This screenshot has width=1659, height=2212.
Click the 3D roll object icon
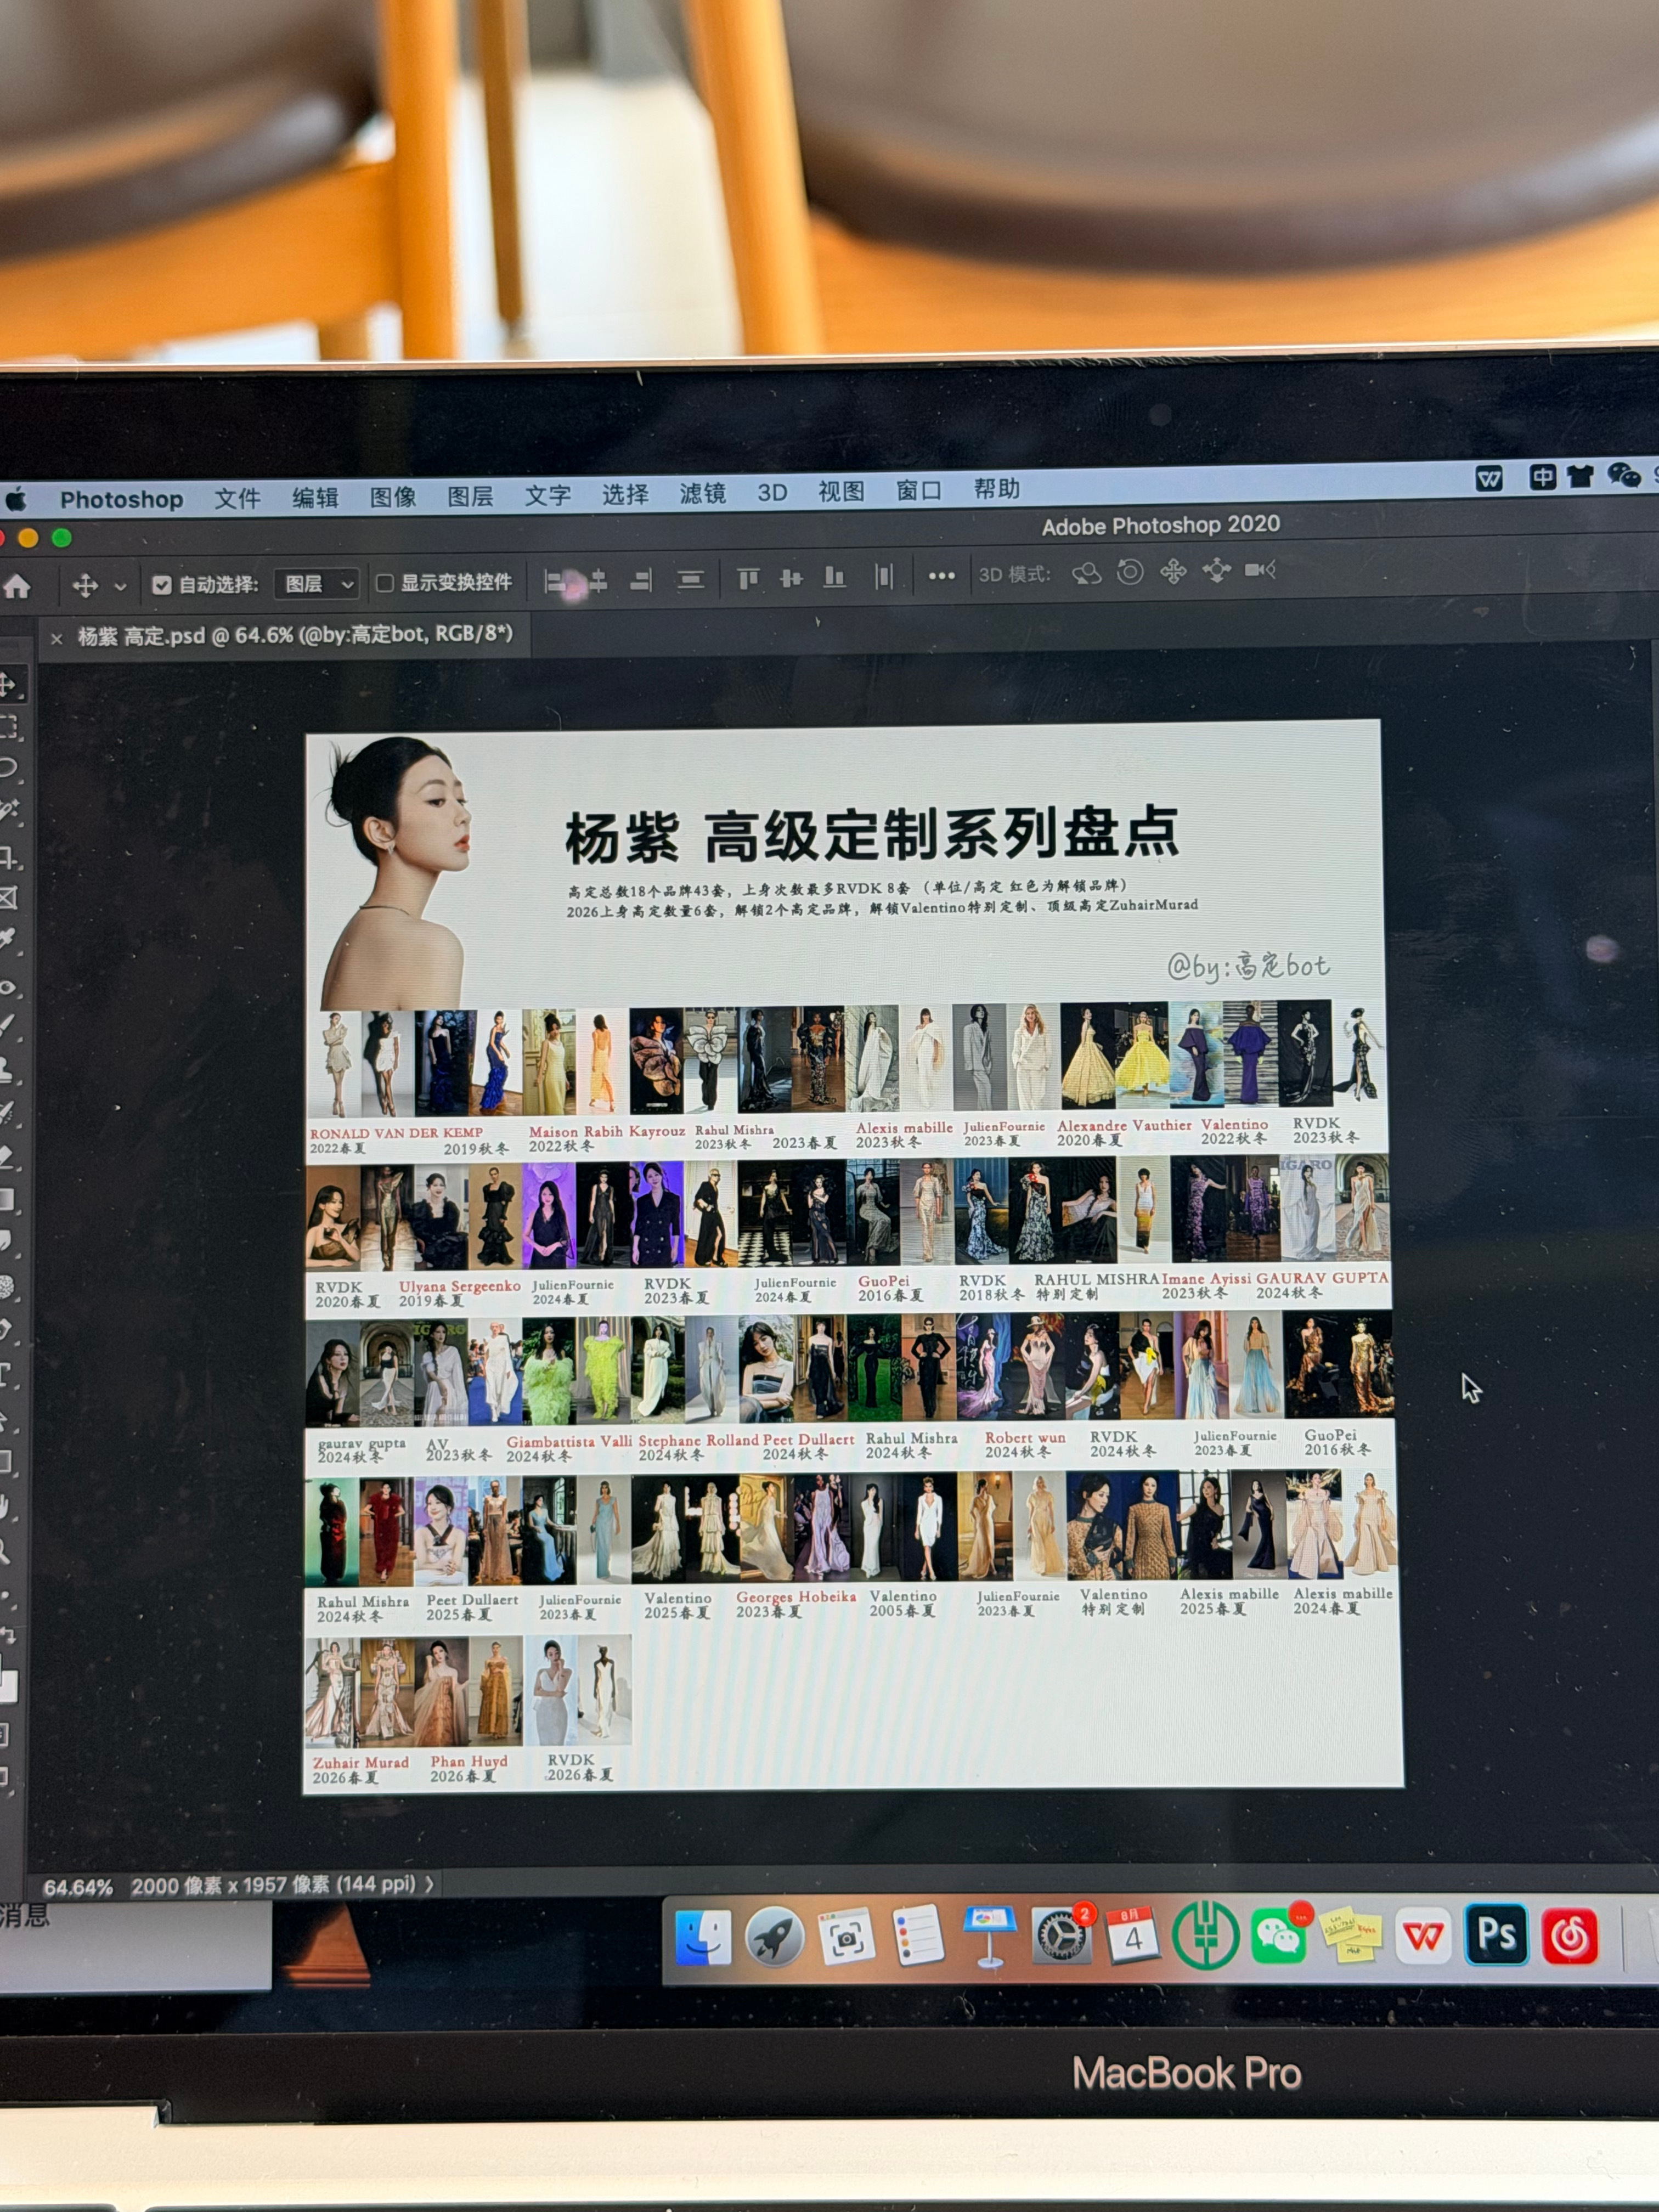click(x=1130, y=572)
